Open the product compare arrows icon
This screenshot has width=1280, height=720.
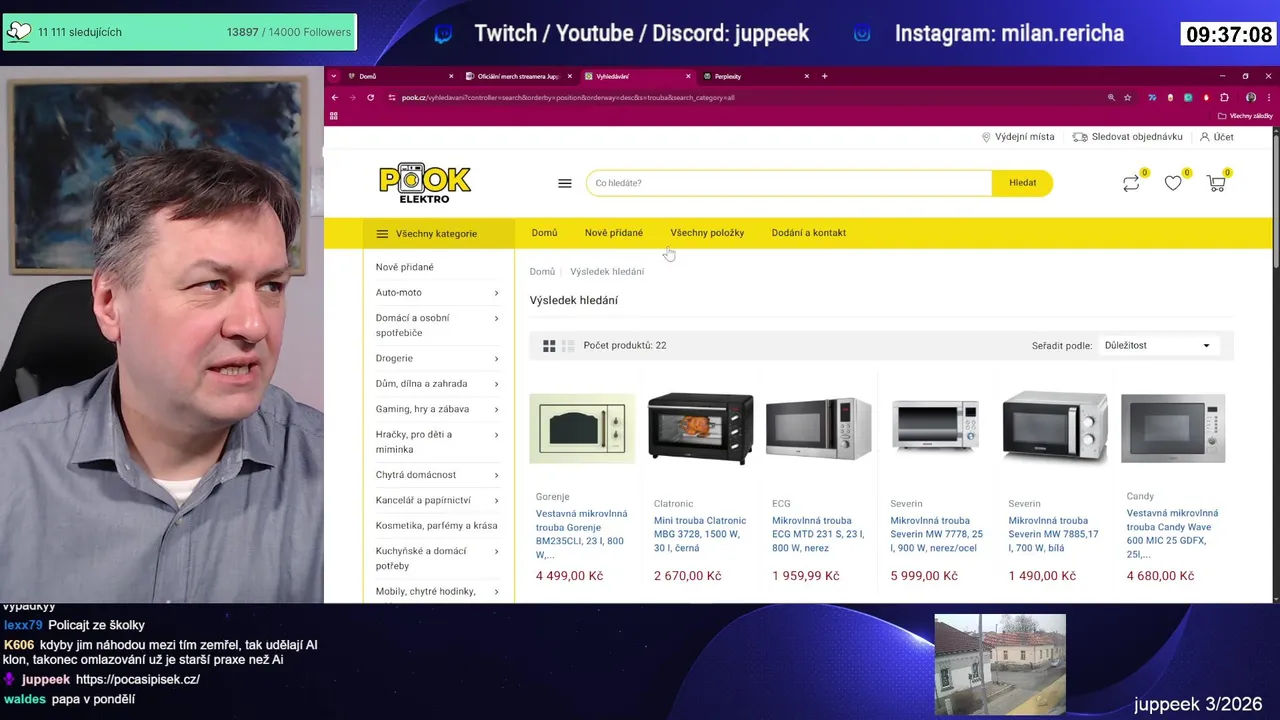1131,183
